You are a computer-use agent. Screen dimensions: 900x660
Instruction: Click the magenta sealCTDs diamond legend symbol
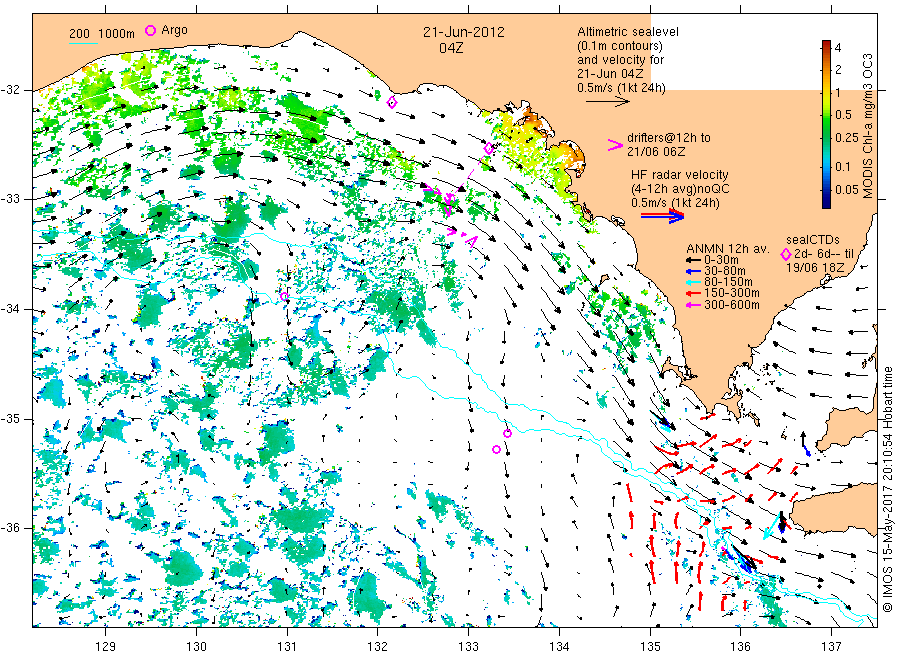pos(786,254)
